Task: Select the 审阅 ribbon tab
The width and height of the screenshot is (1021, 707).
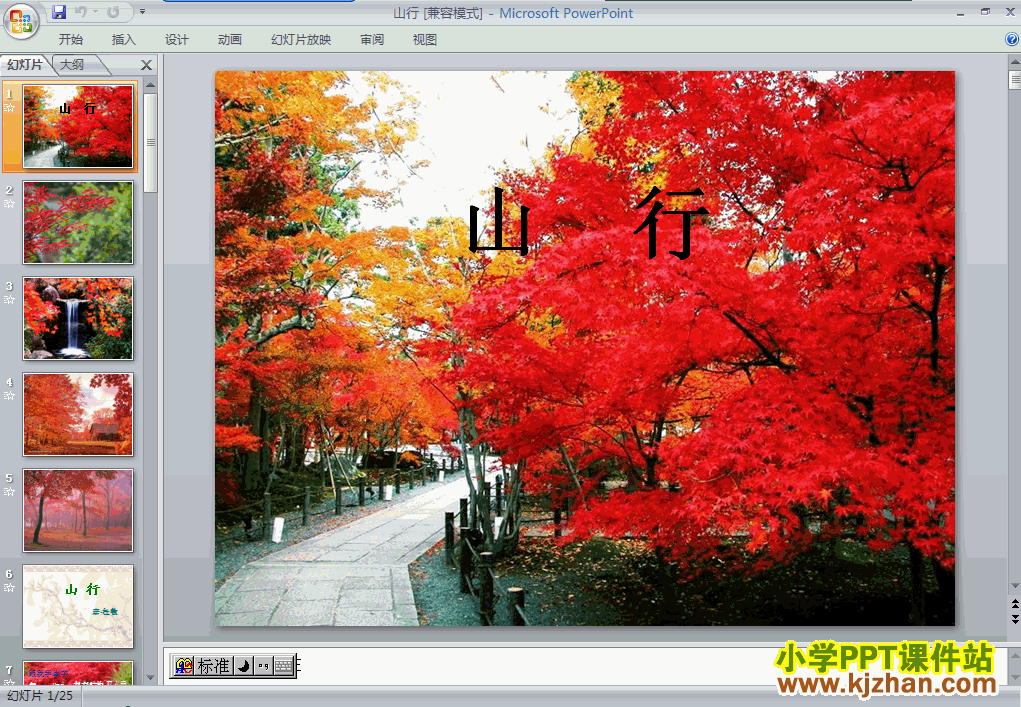Action: [372, 40]
